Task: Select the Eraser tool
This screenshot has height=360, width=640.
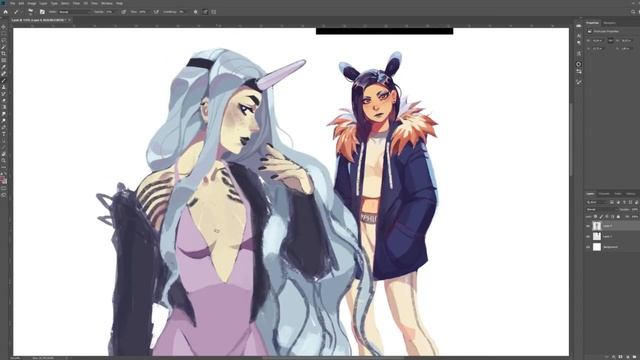Action: [4, 100]
